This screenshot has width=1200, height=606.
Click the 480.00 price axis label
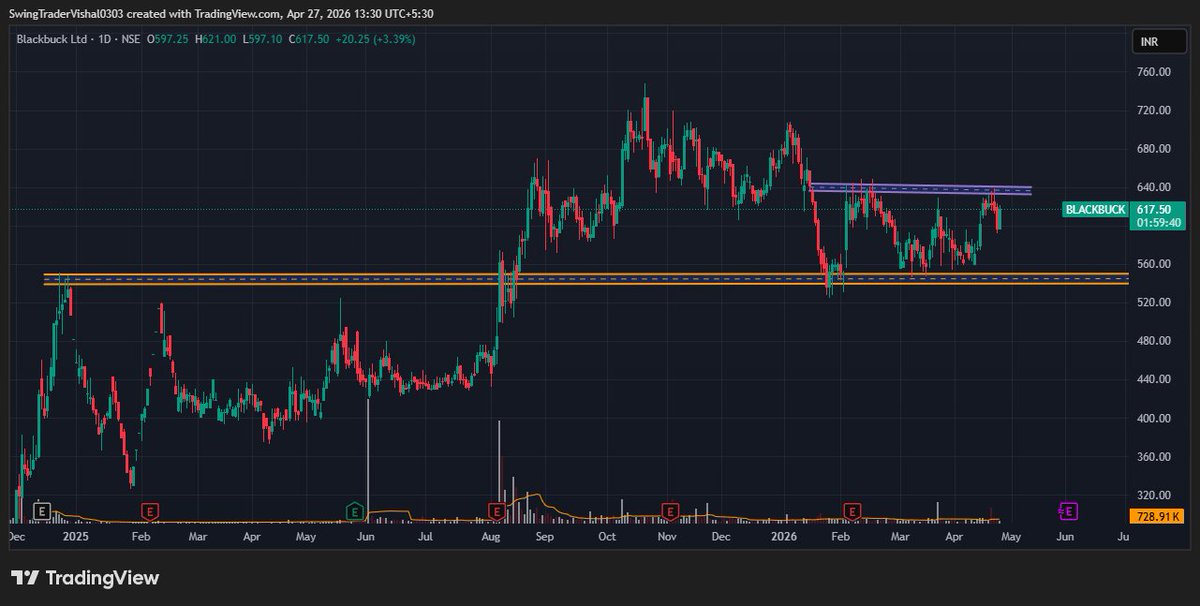[1153, 341]
